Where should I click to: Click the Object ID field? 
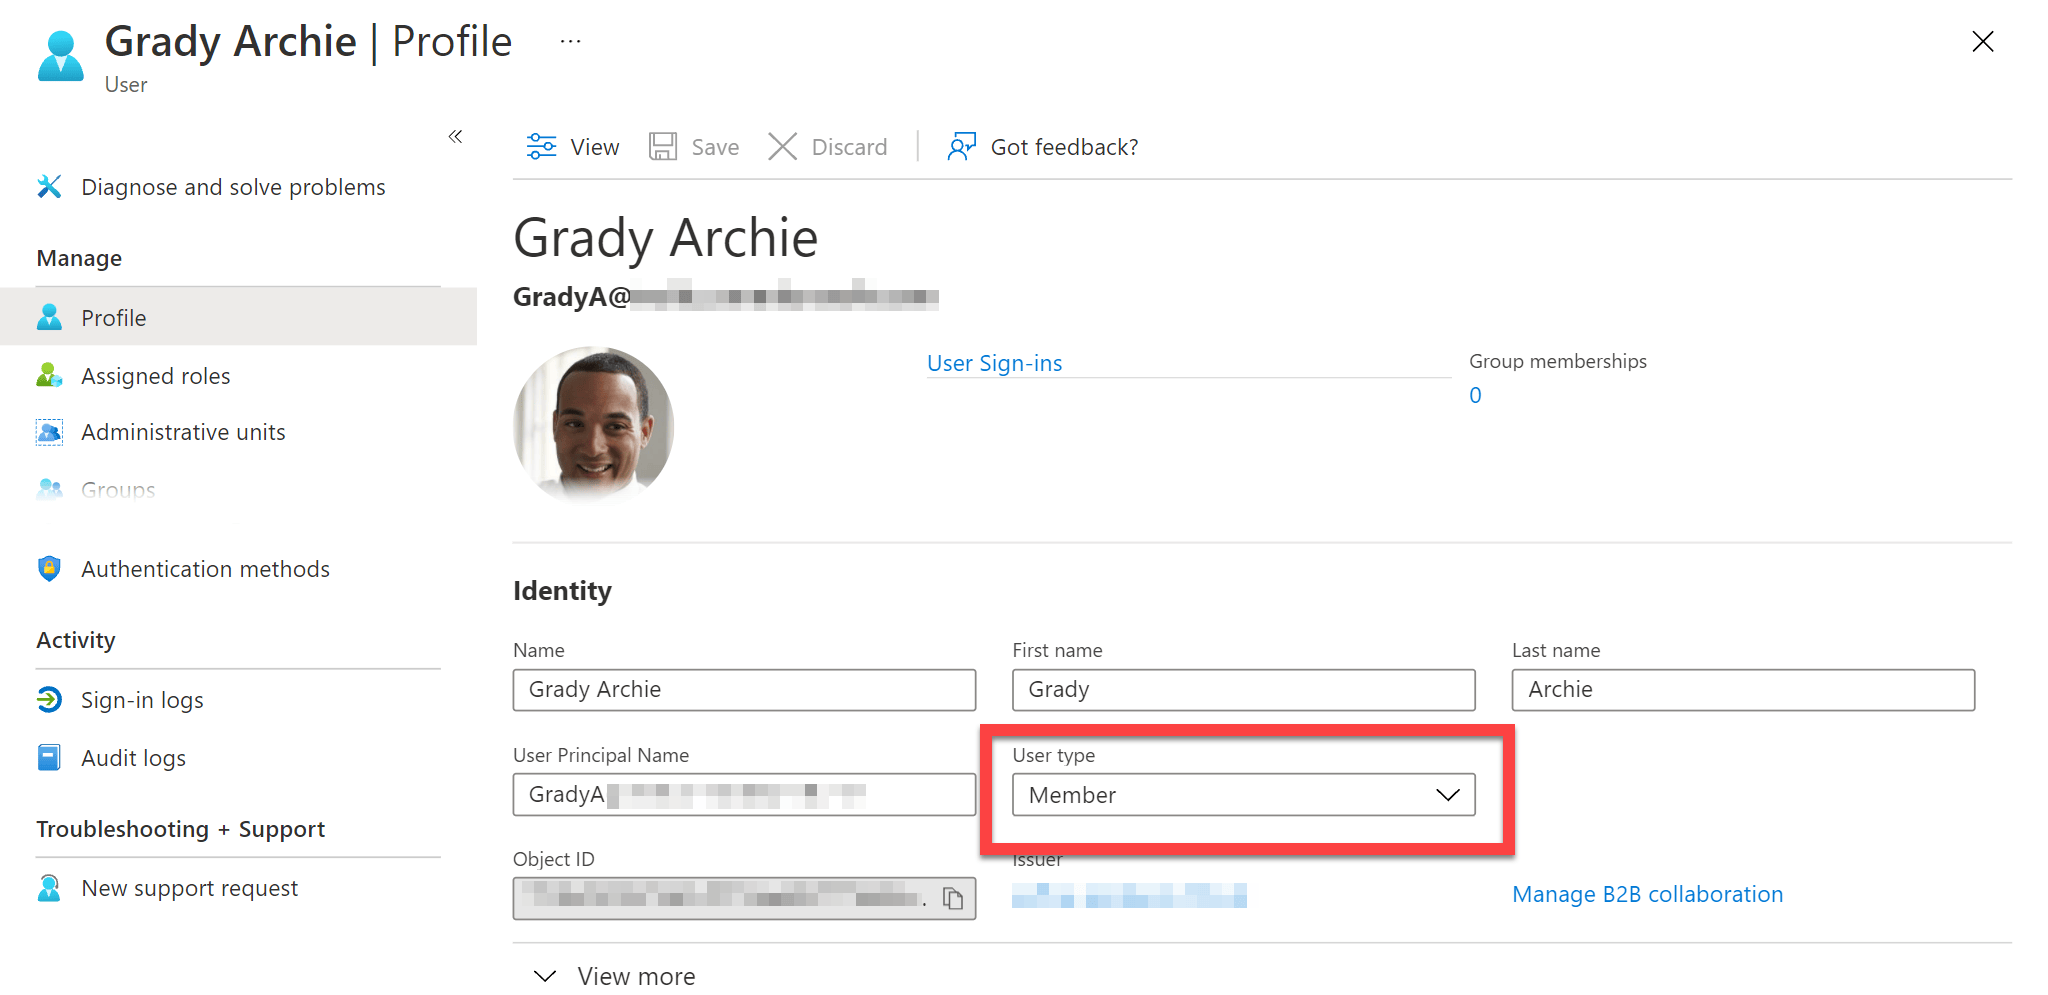(744, 898)
